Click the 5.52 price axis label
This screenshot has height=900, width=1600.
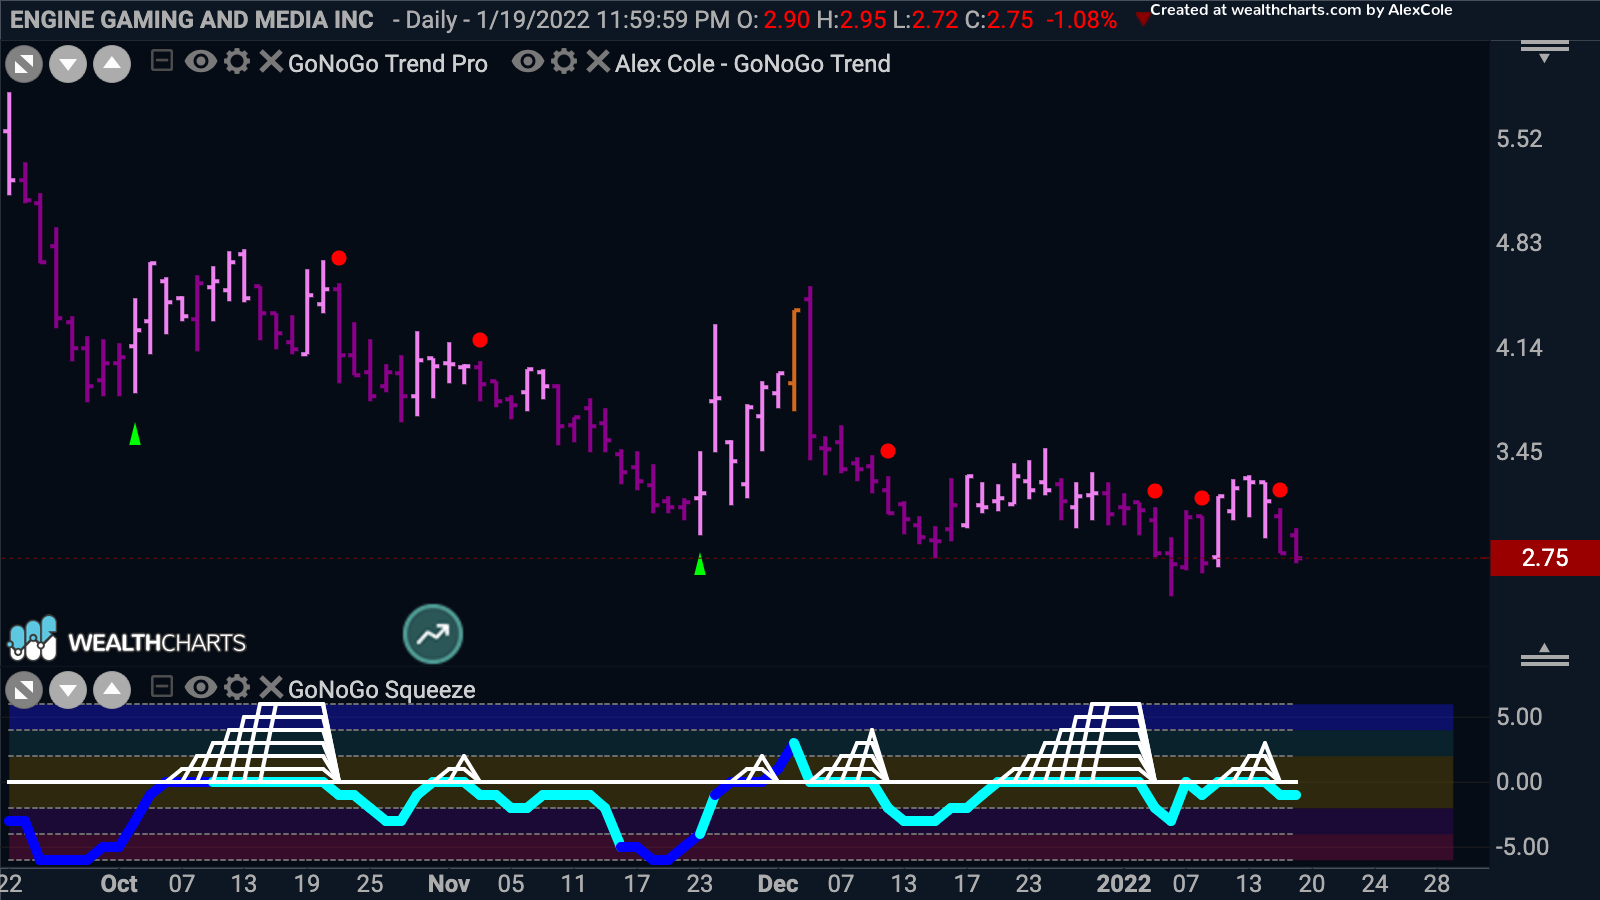(1519, 139)
